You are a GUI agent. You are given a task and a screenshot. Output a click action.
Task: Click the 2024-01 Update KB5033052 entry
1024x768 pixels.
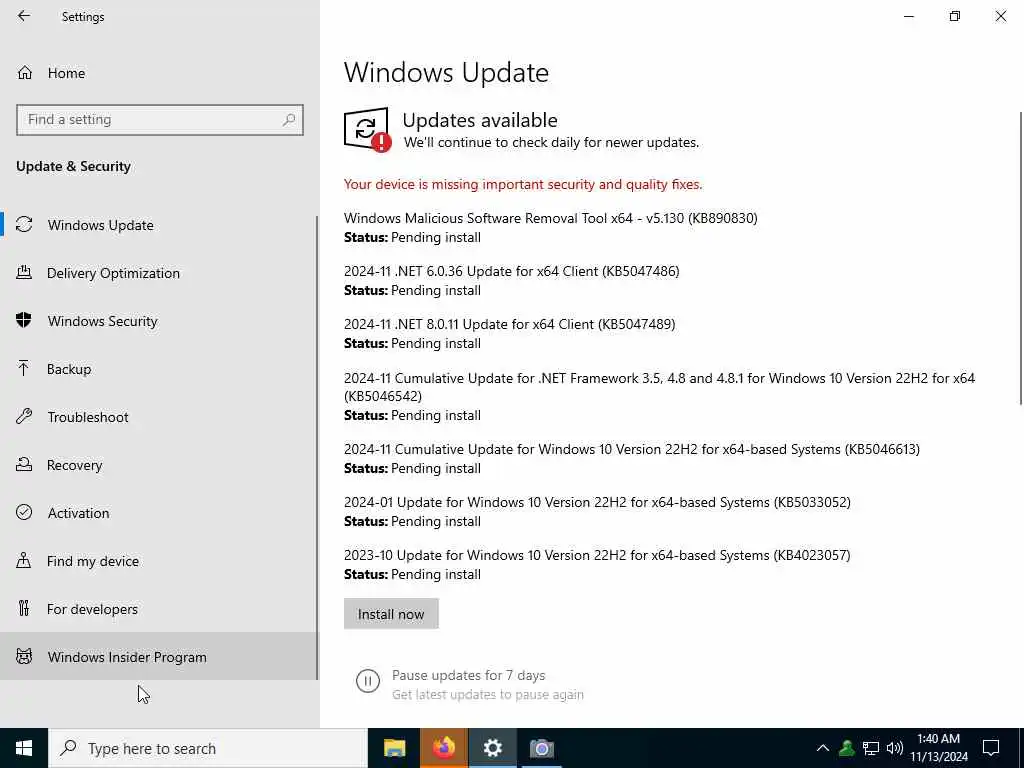point(597,511)
